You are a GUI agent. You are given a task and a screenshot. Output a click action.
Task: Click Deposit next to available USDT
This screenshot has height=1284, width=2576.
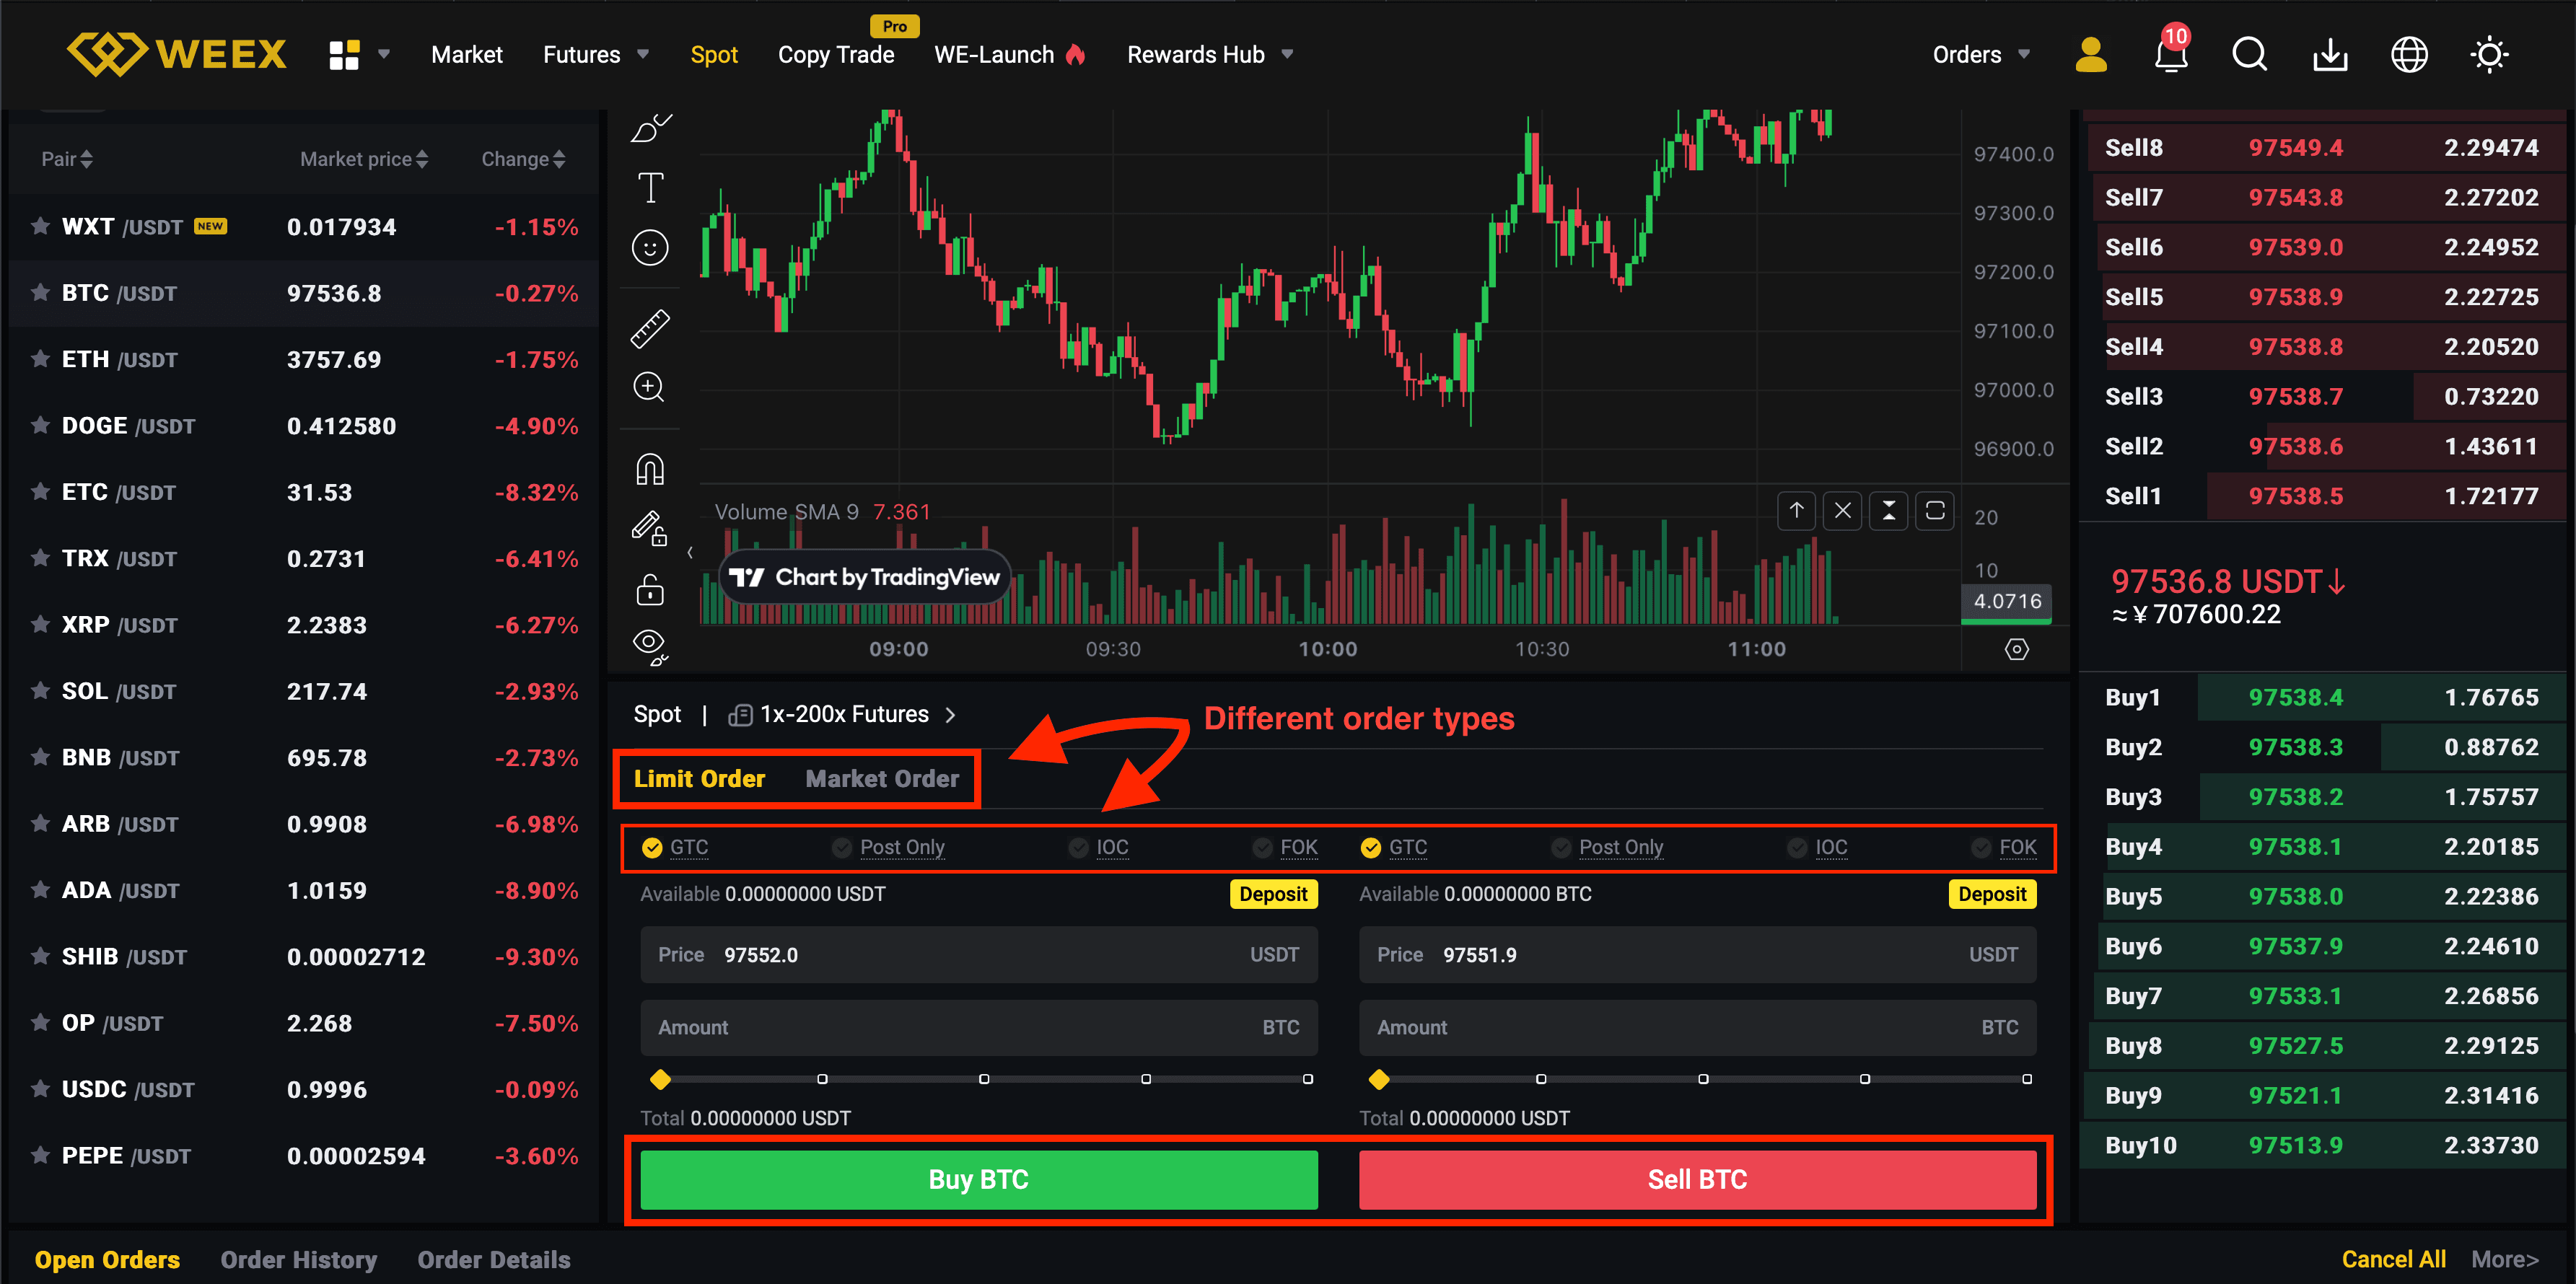pyautogui.click(x=1272, y=893)
